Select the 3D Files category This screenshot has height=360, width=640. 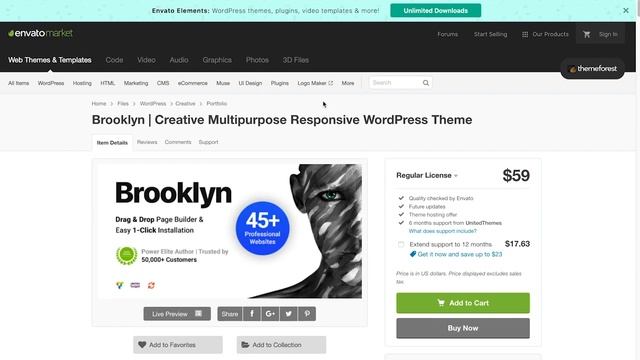[296, 60]
